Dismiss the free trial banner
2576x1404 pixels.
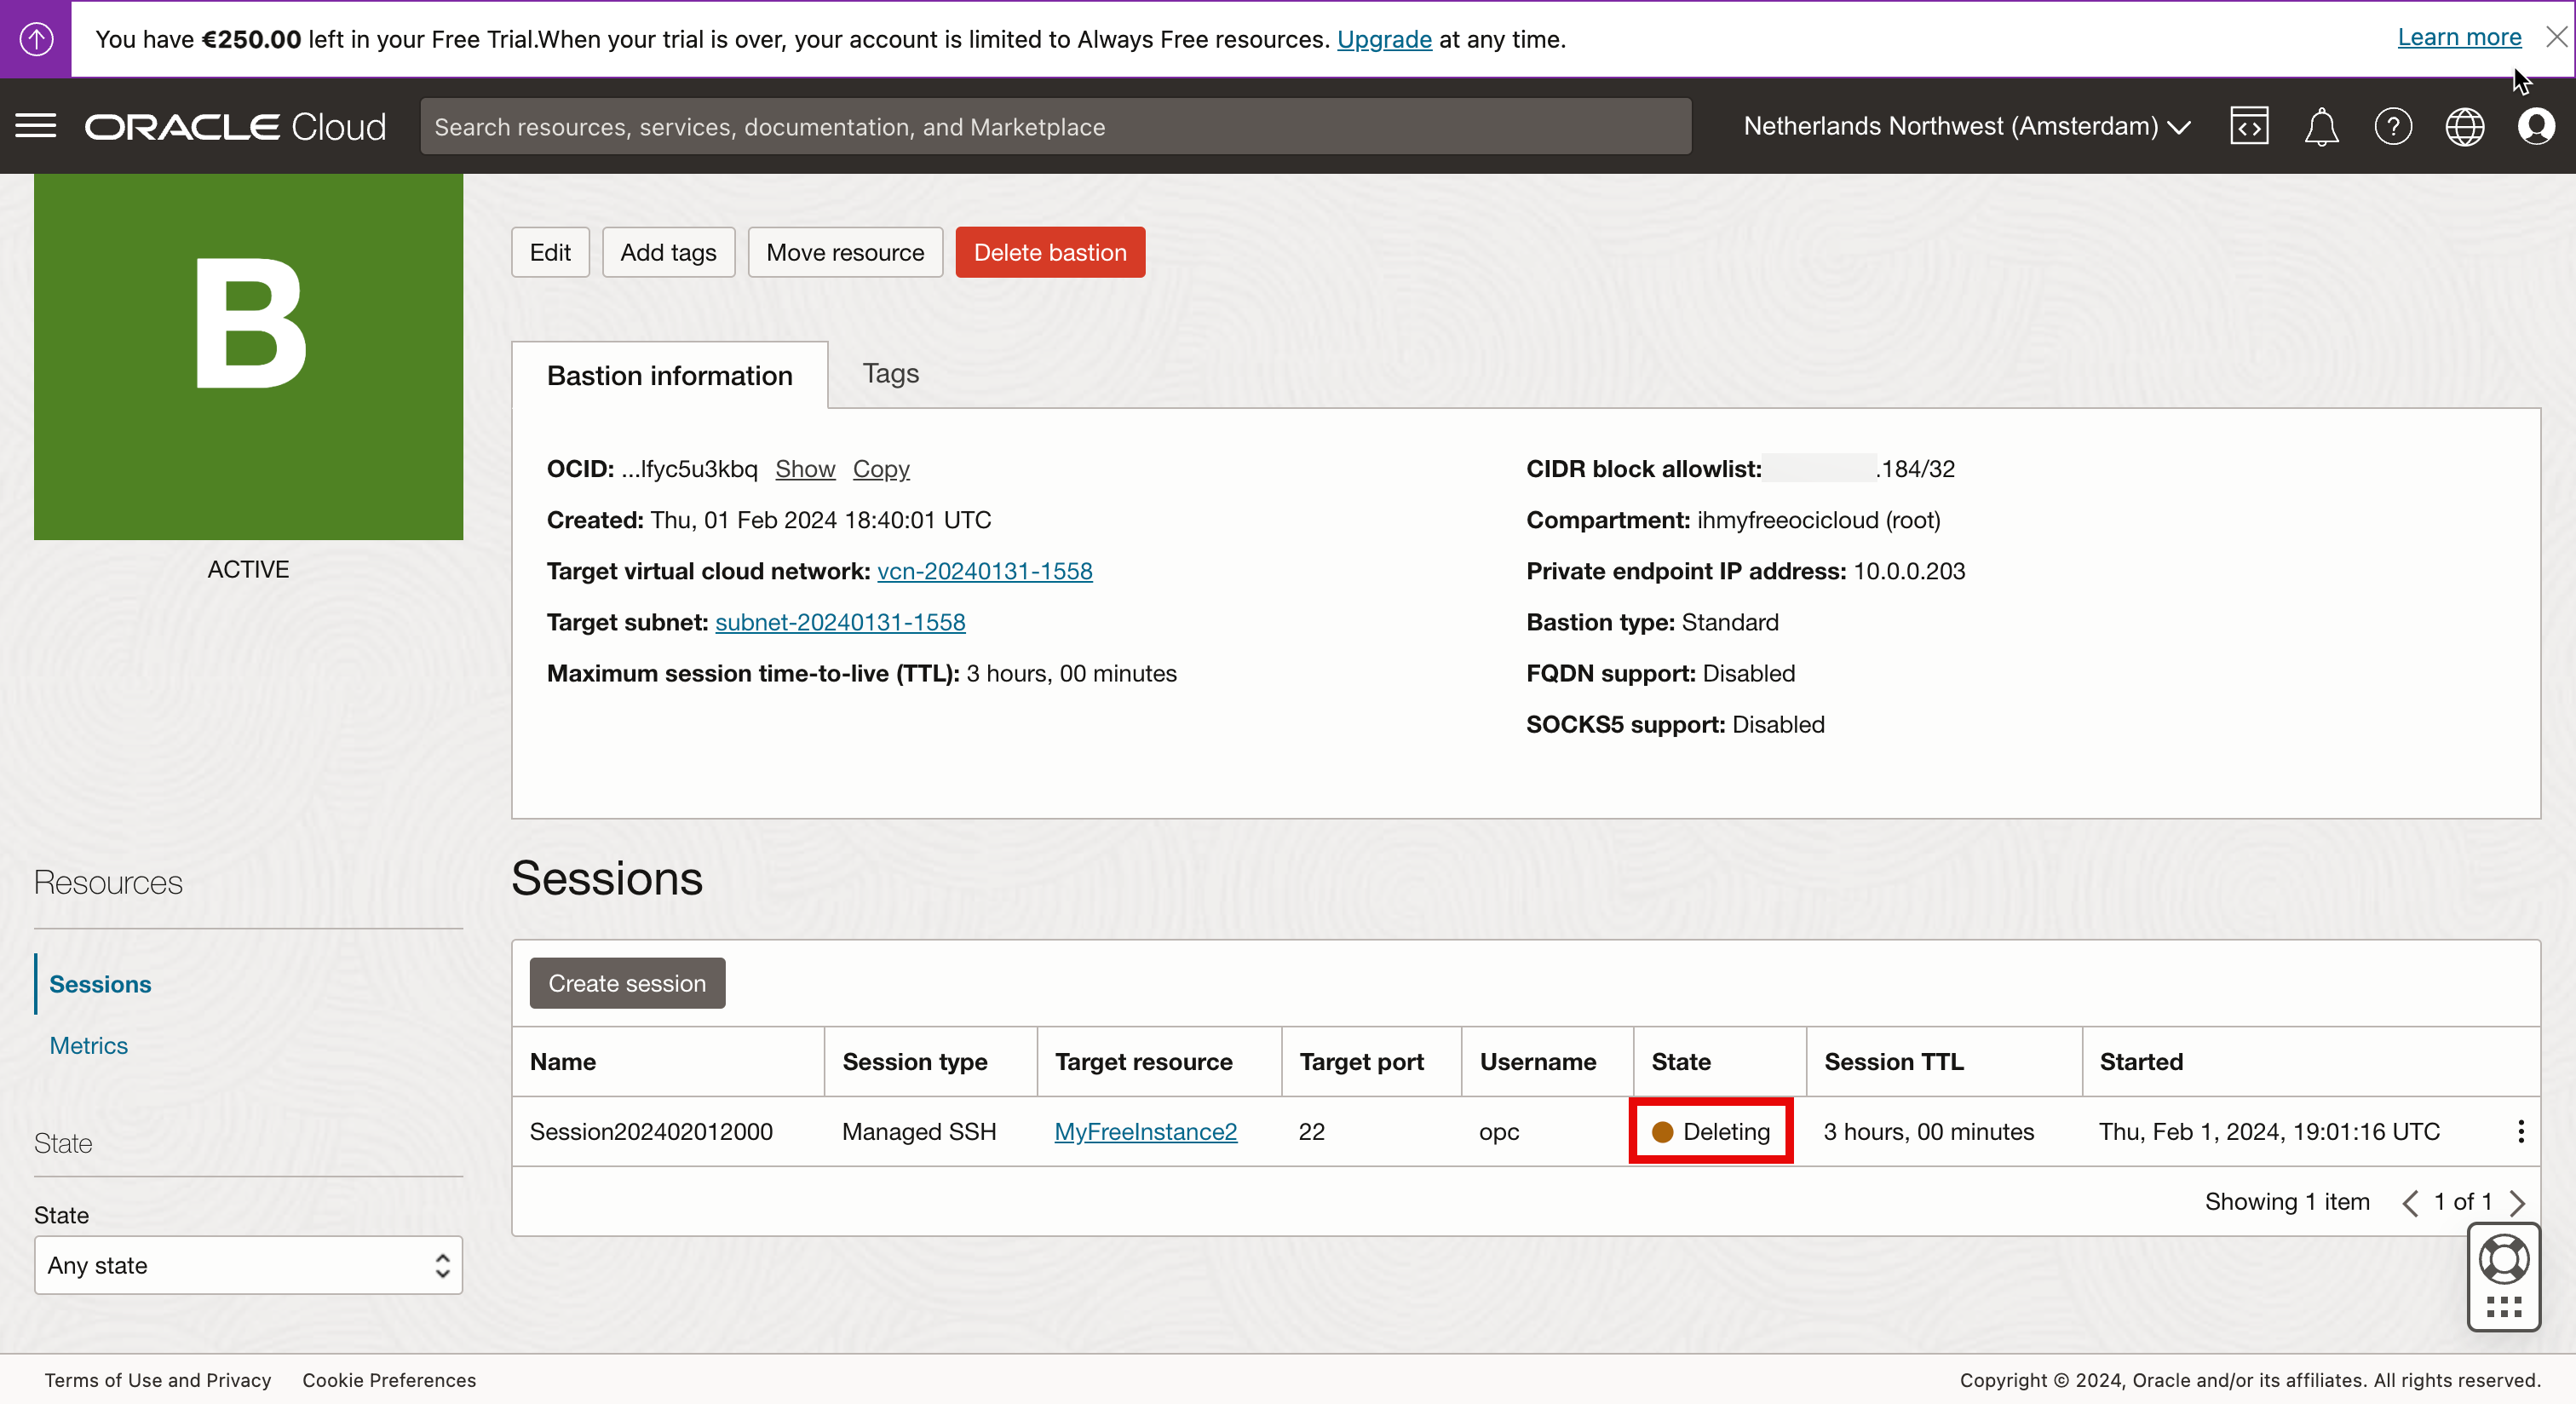tap(2556, 37)
